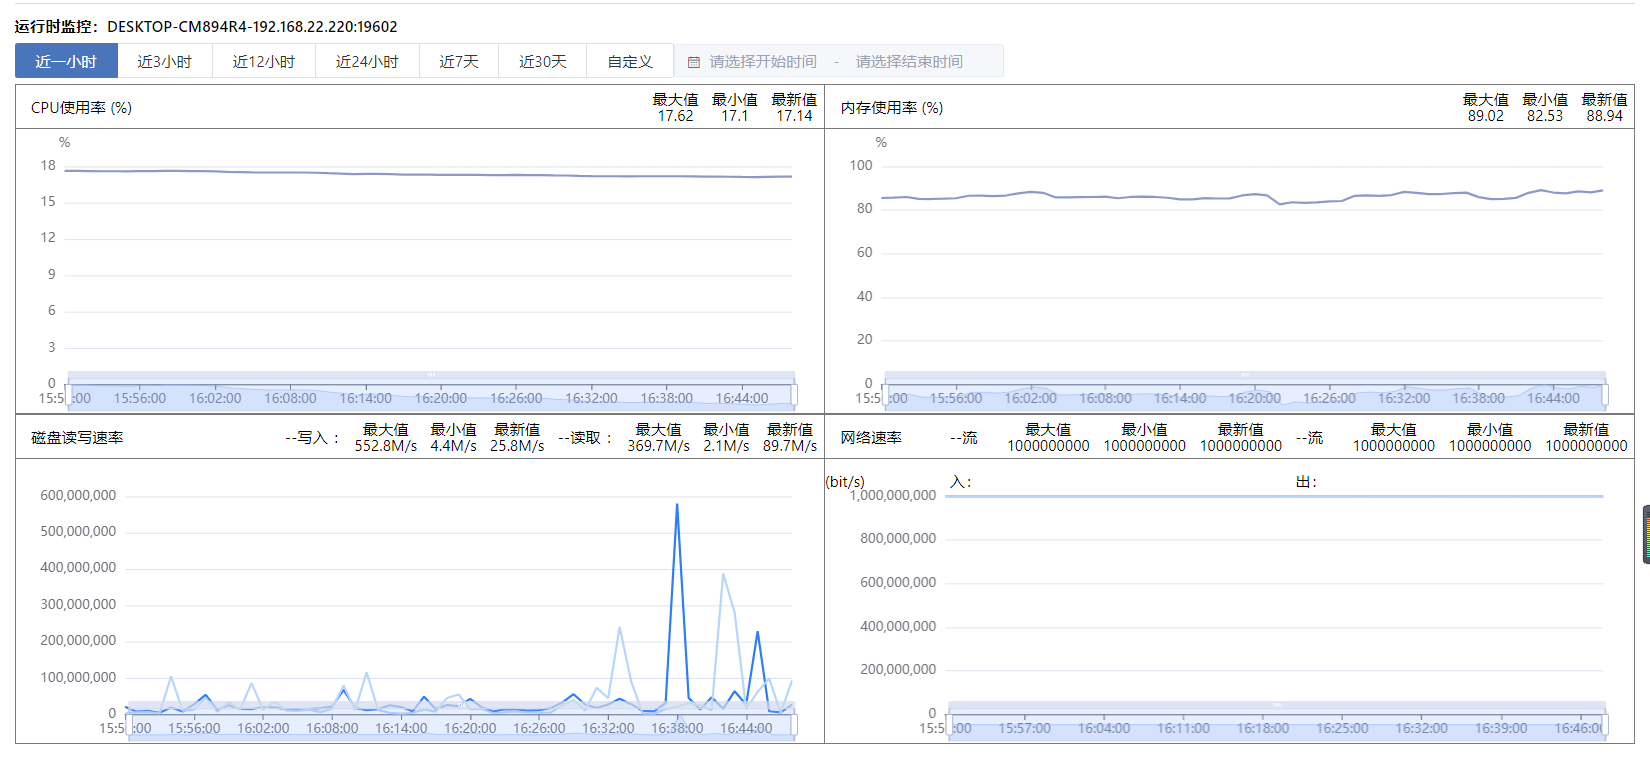Click the memory maximum value 89.02
This screenshot has width=1650, height=757.
pos(1486,116)
